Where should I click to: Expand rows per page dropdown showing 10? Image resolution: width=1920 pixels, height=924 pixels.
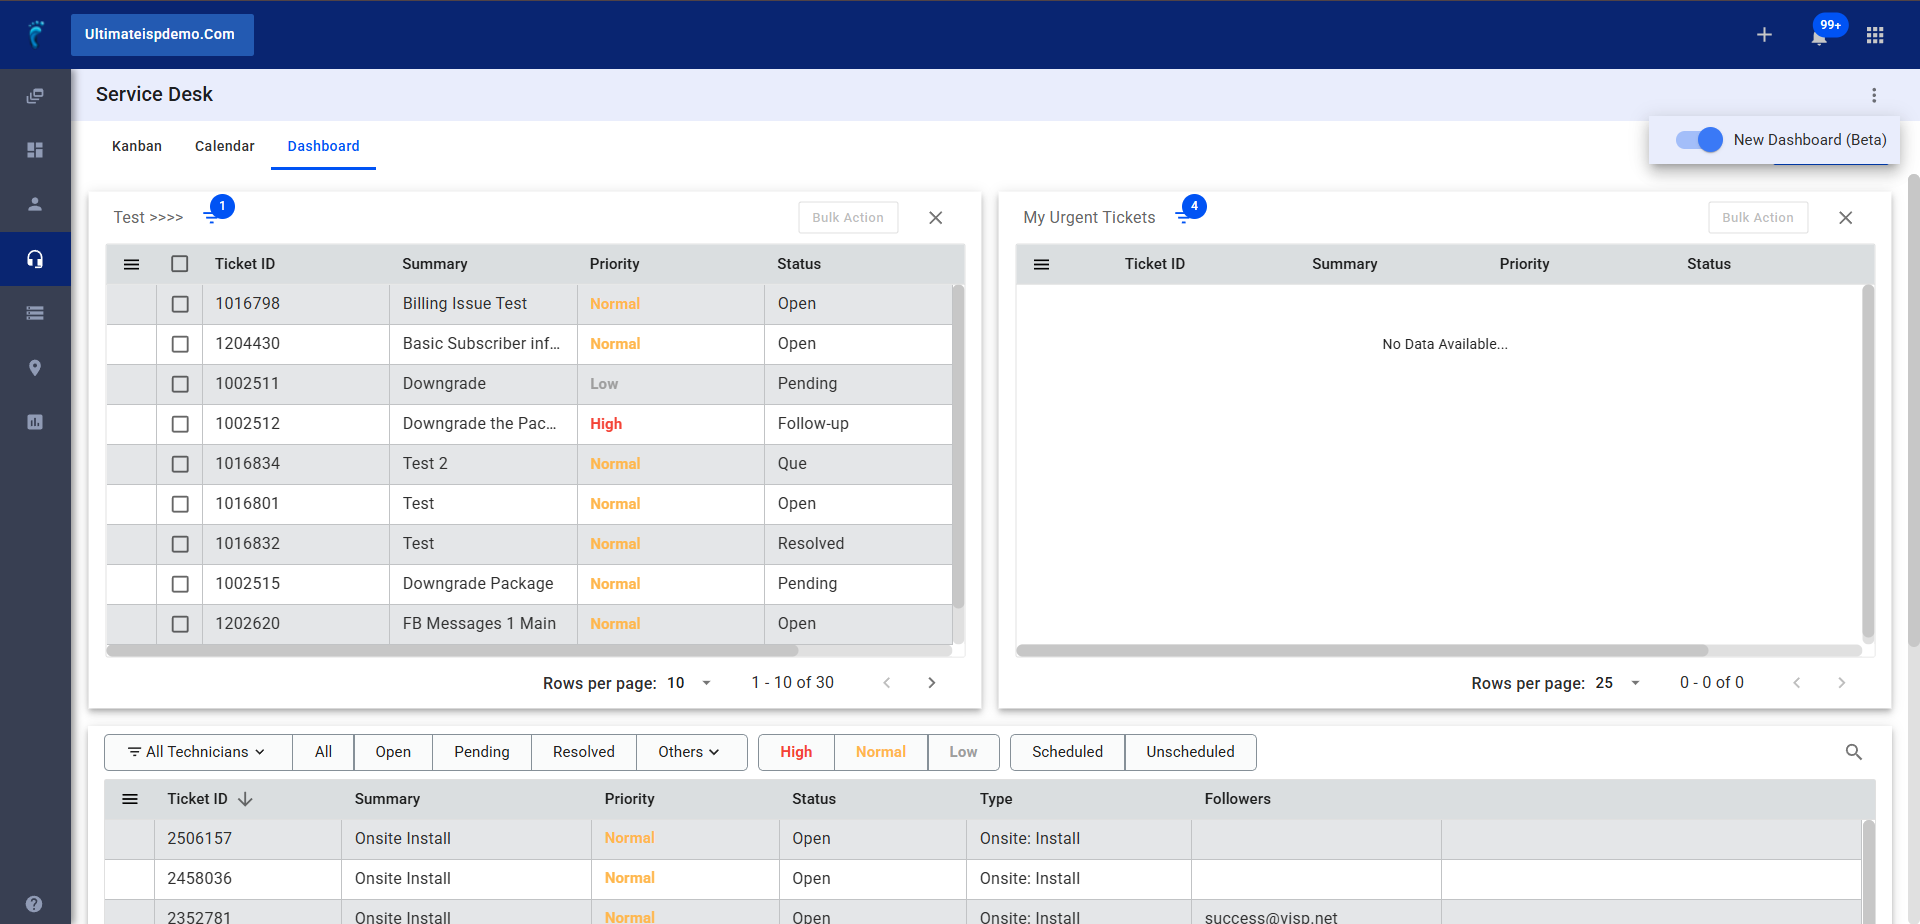[688, 683]
